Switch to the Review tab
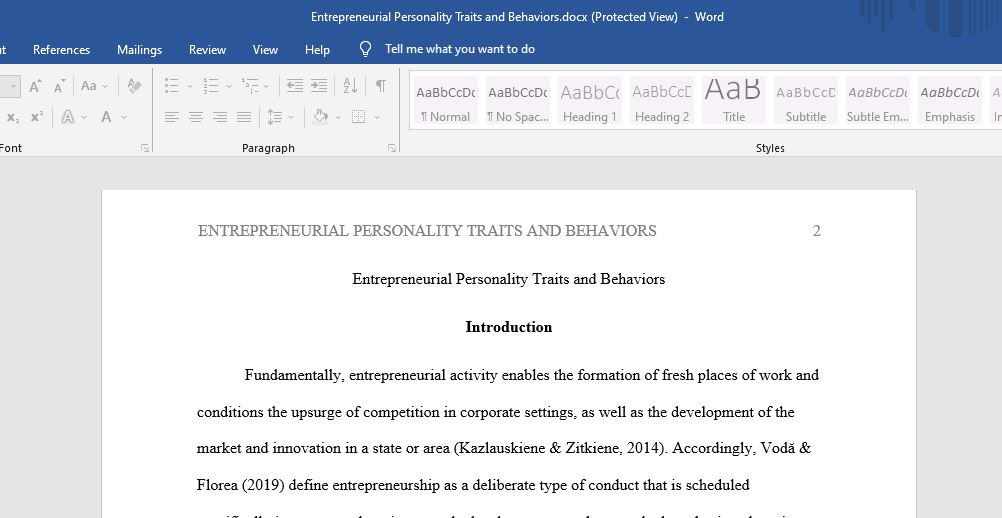The image size is (1002, 518). [x=207, y=50]
